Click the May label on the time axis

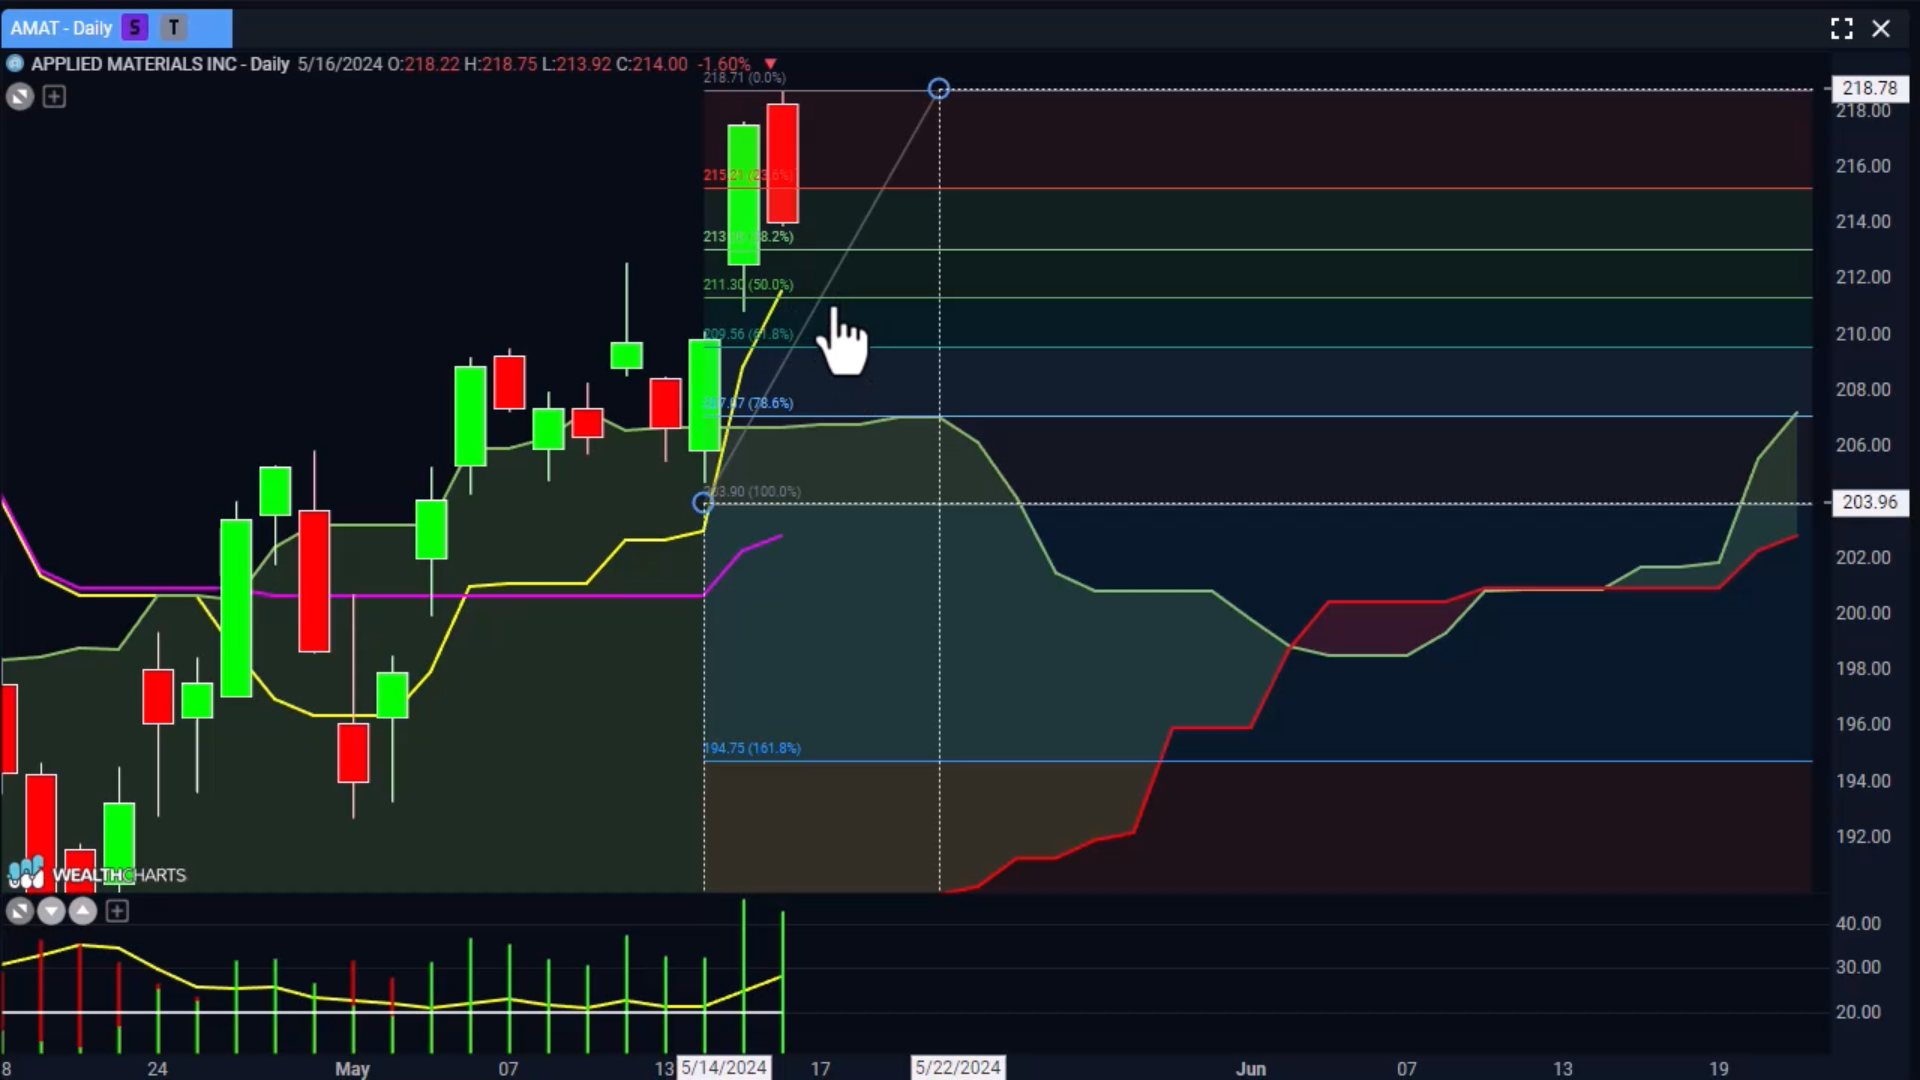(352, 1069)
